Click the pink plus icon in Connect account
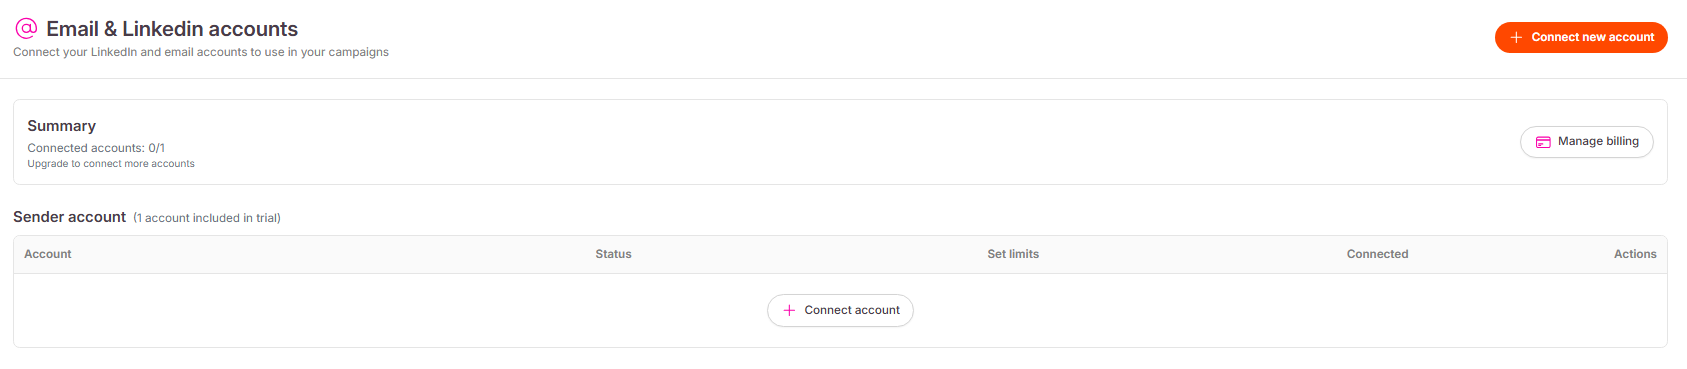This screenshot has height=369, width=1687. [x=789, y=311]
